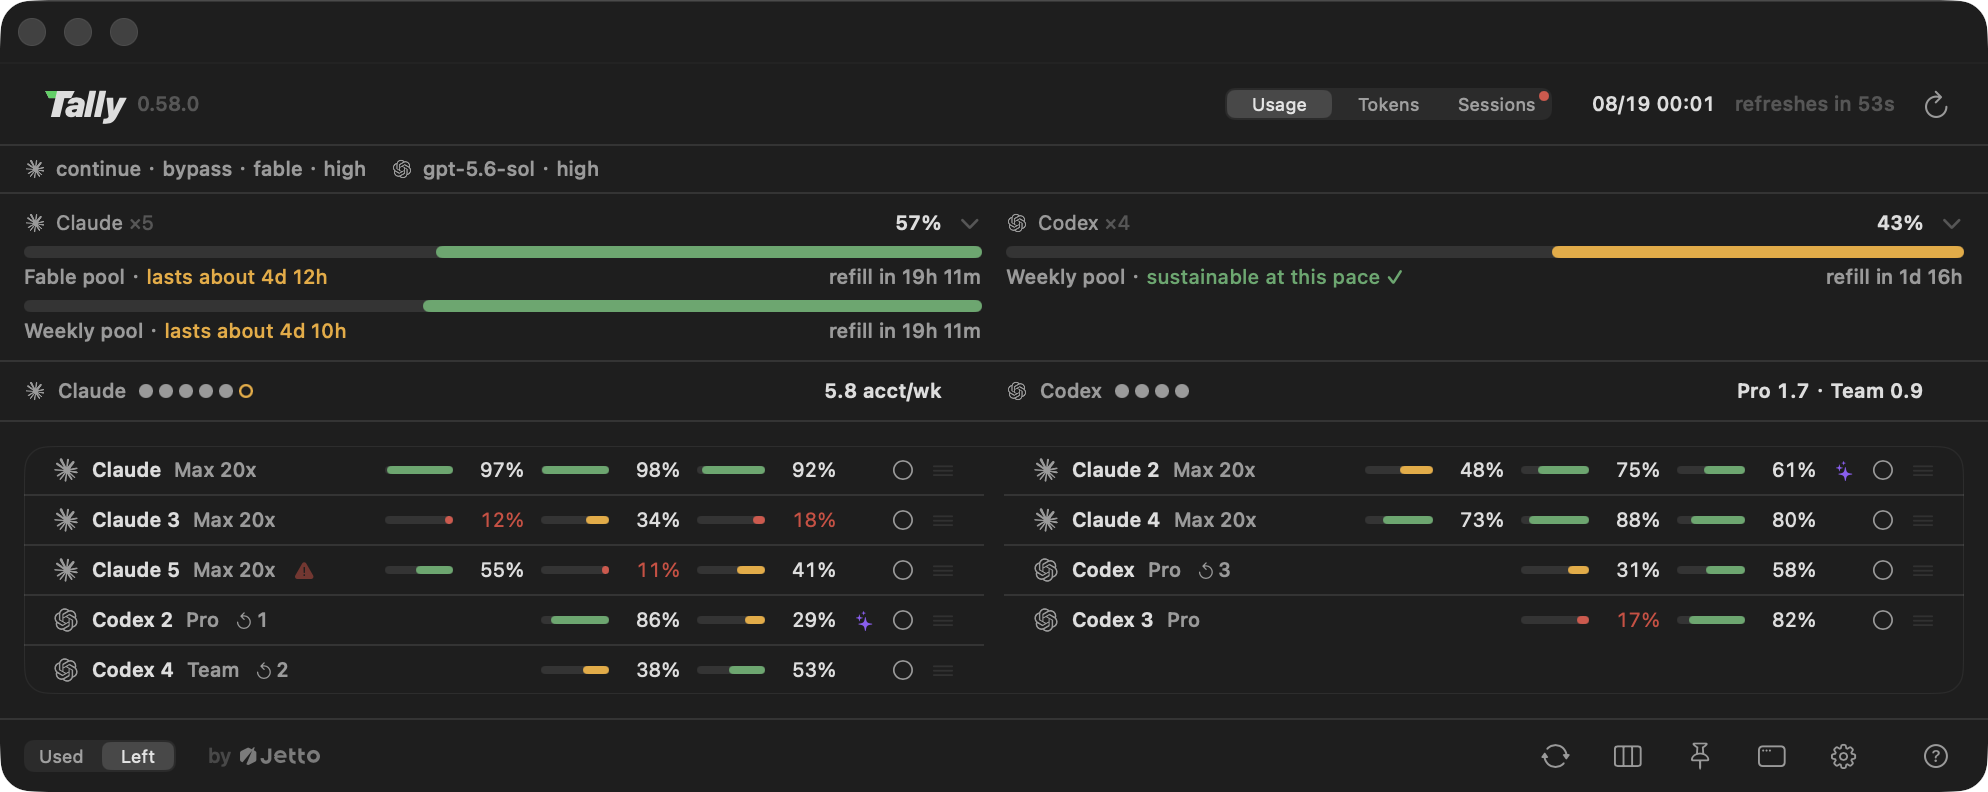Click the drag handle on Claude 2 row
The image size is (1988, 792).
tap(1923, 470)
